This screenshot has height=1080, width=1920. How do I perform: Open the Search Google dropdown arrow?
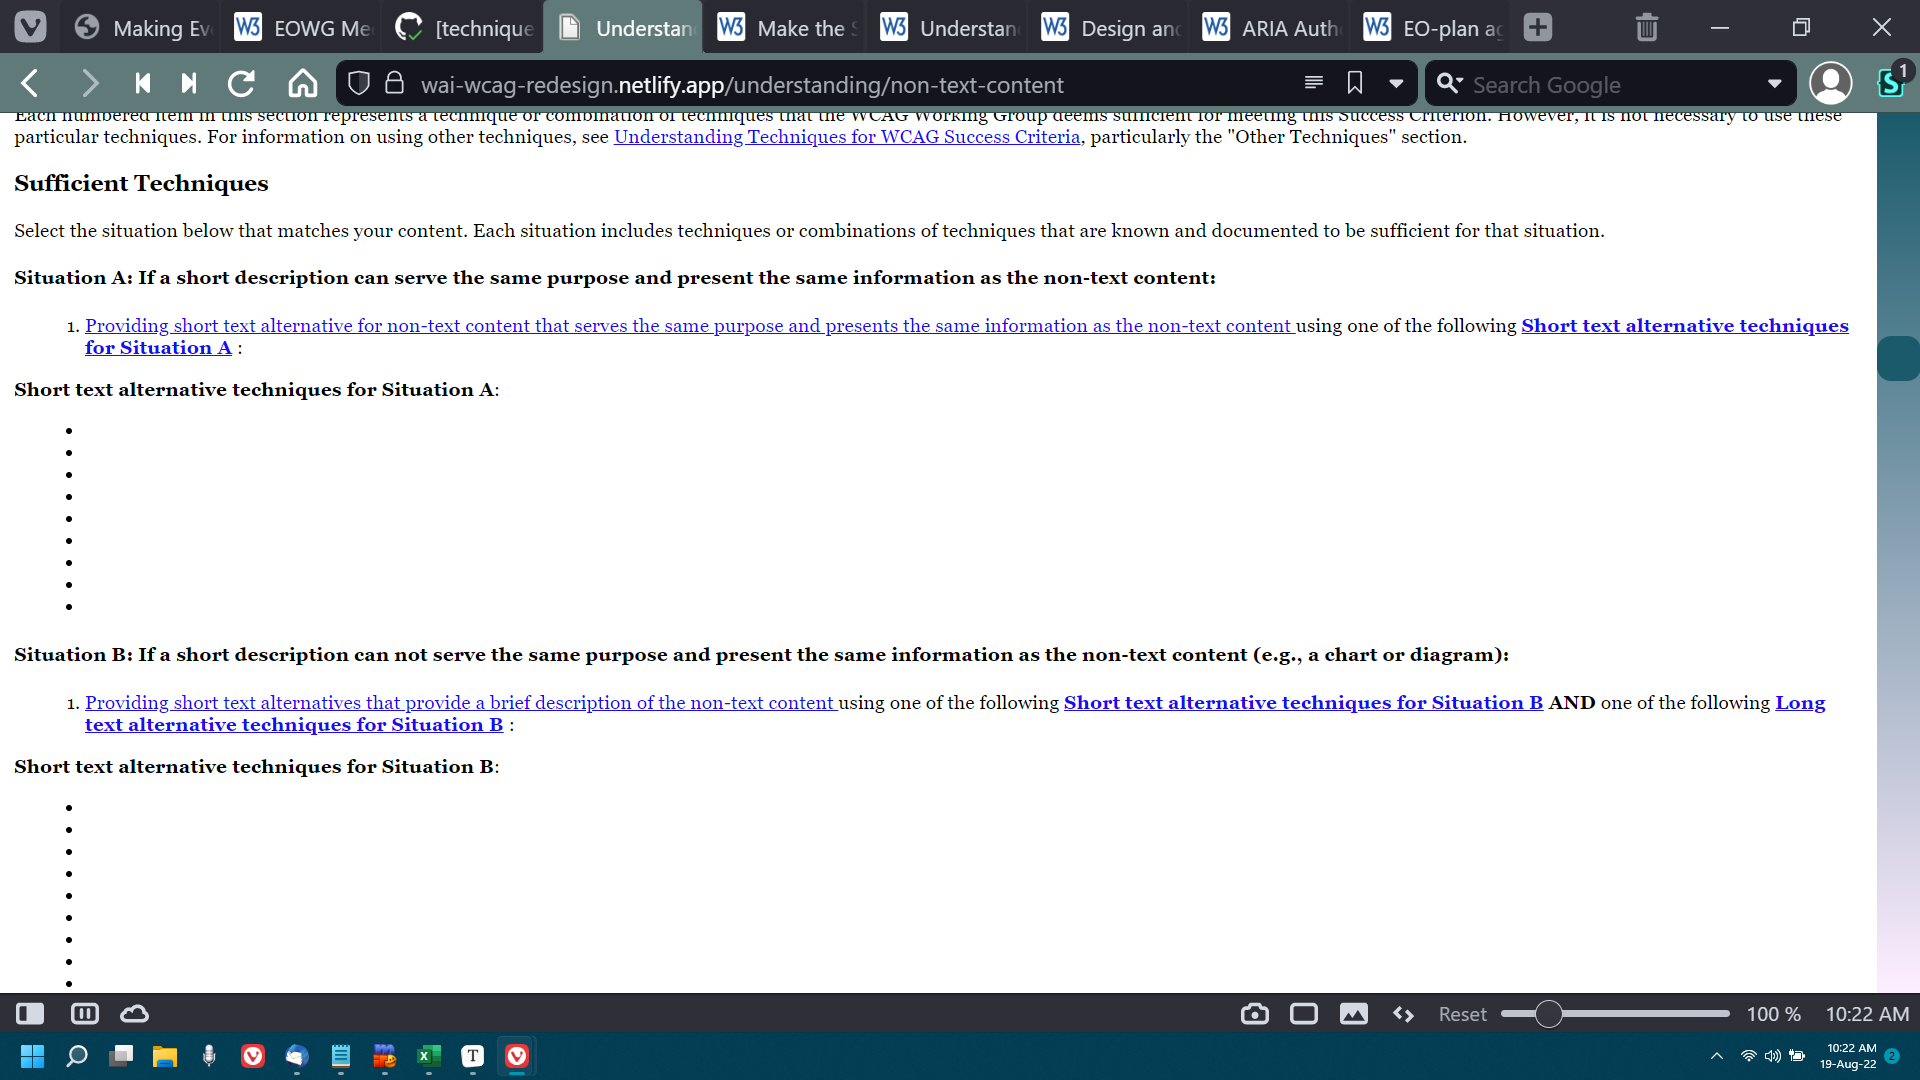pyautogui.click(x=1776, y=84)
